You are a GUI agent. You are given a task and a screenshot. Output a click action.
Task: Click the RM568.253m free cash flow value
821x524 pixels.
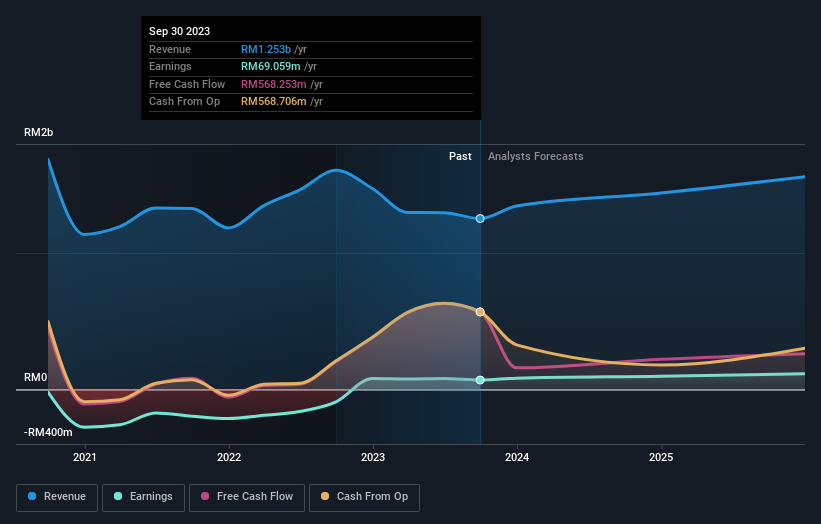point(274,84)
